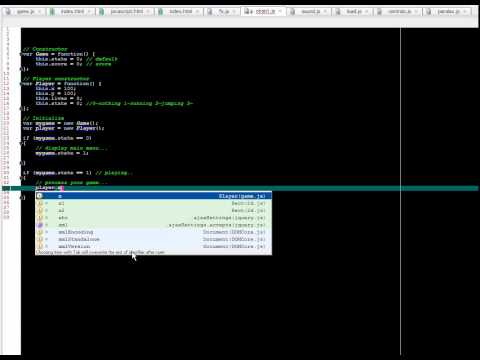Pick the x2 autocomplete suggestion

[154, 210]
